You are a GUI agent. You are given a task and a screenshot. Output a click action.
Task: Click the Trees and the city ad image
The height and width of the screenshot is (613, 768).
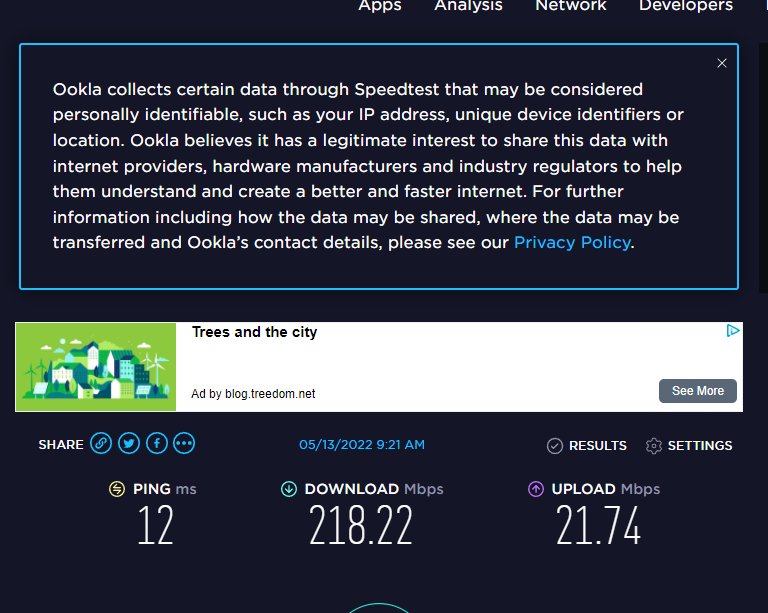coord(96,367)
